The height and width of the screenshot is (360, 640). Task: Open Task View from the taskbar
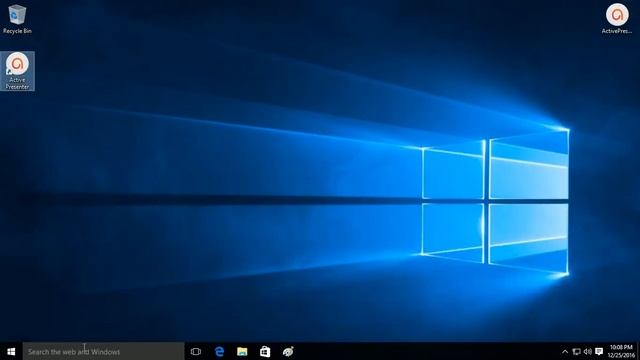click(196, 351)
